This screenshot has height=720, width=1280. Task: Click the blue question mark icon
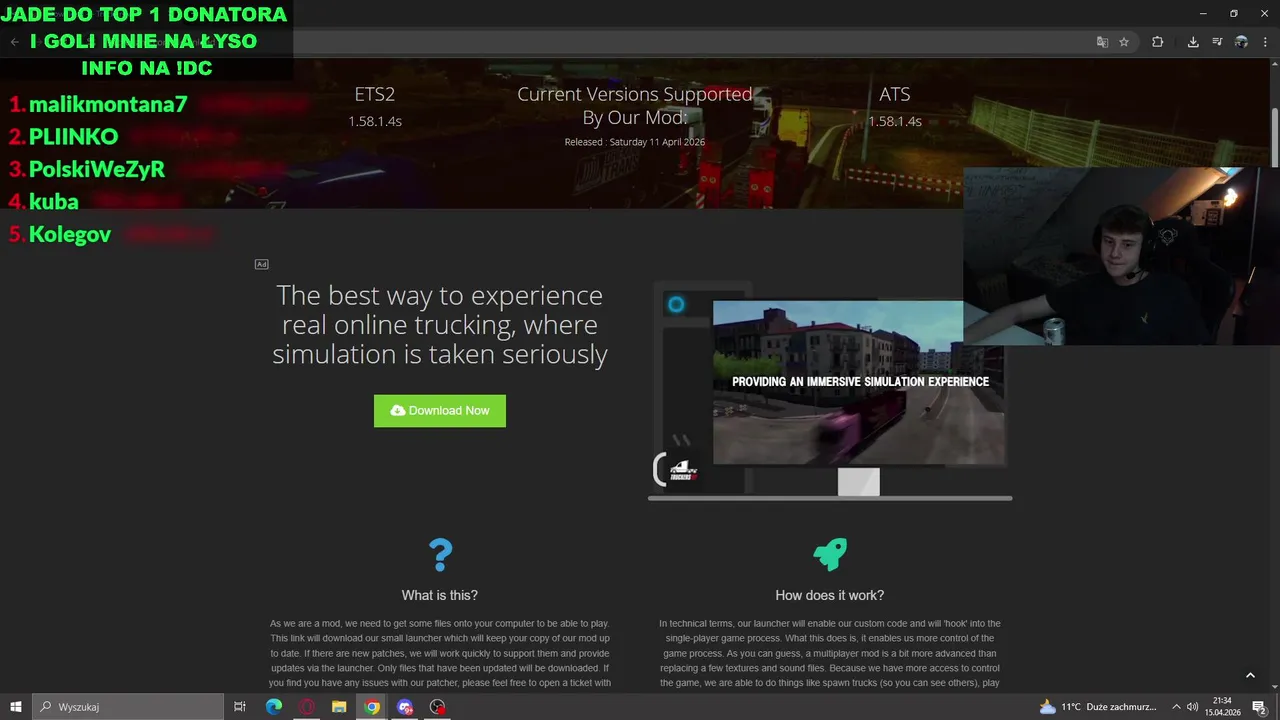point(440,555)
